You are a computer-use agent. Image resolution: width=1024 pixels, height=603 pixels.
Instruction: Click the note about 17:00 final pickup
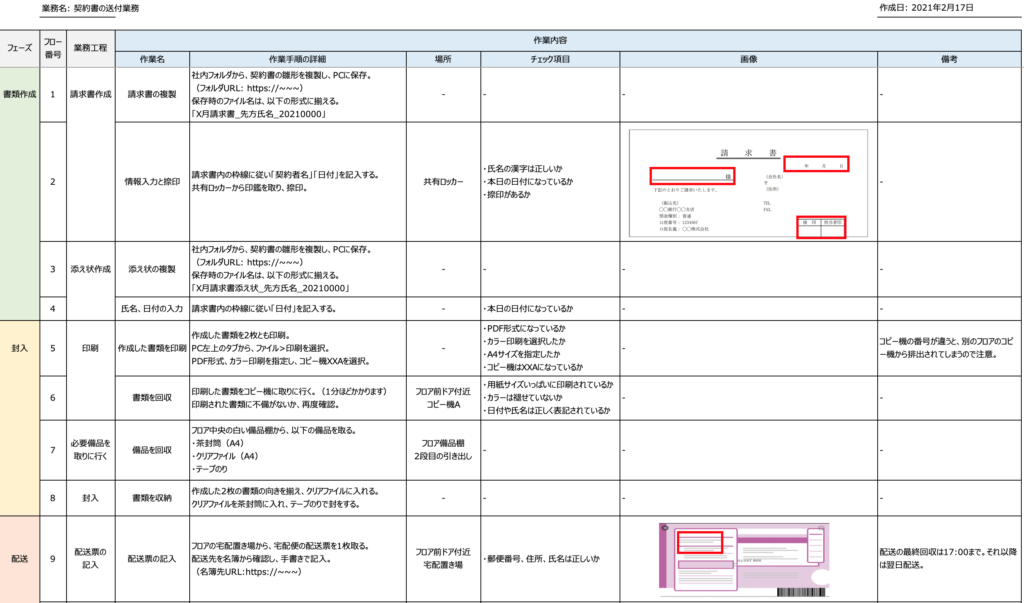coord(948,558)
